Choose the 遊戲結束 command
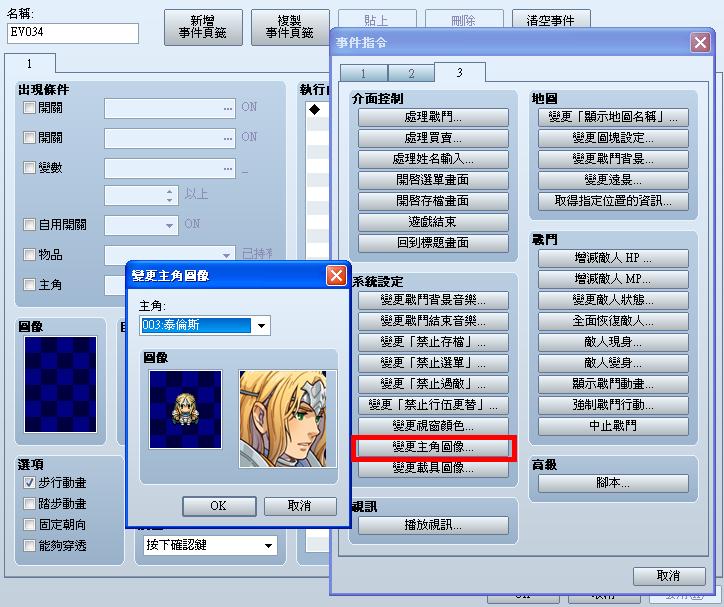This screenshot has height=607, width=724. tap(433, 222)
